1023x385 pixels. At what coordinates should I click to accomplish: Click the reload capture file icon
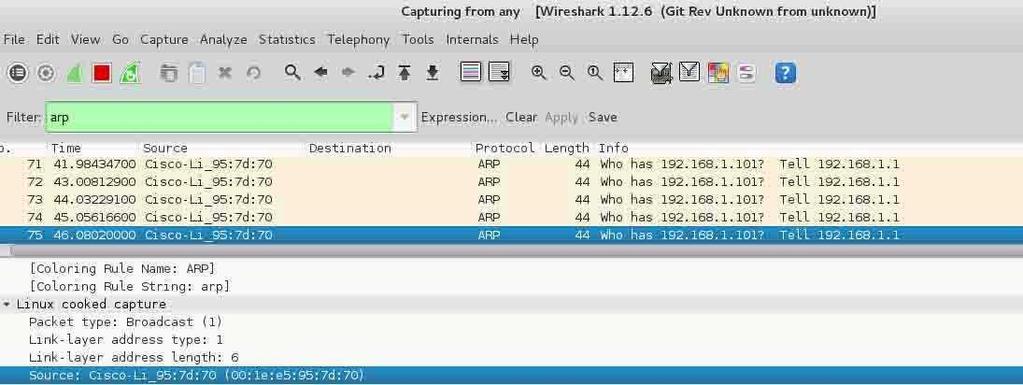[x=254, y=73]
